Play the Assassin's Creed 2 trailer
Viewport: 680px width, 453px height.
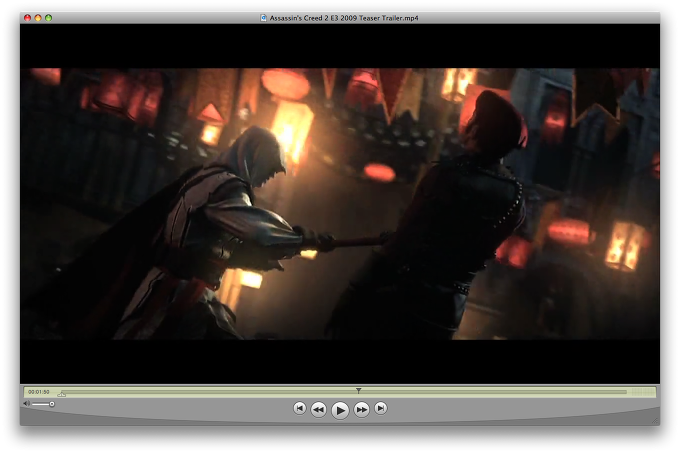340,410
